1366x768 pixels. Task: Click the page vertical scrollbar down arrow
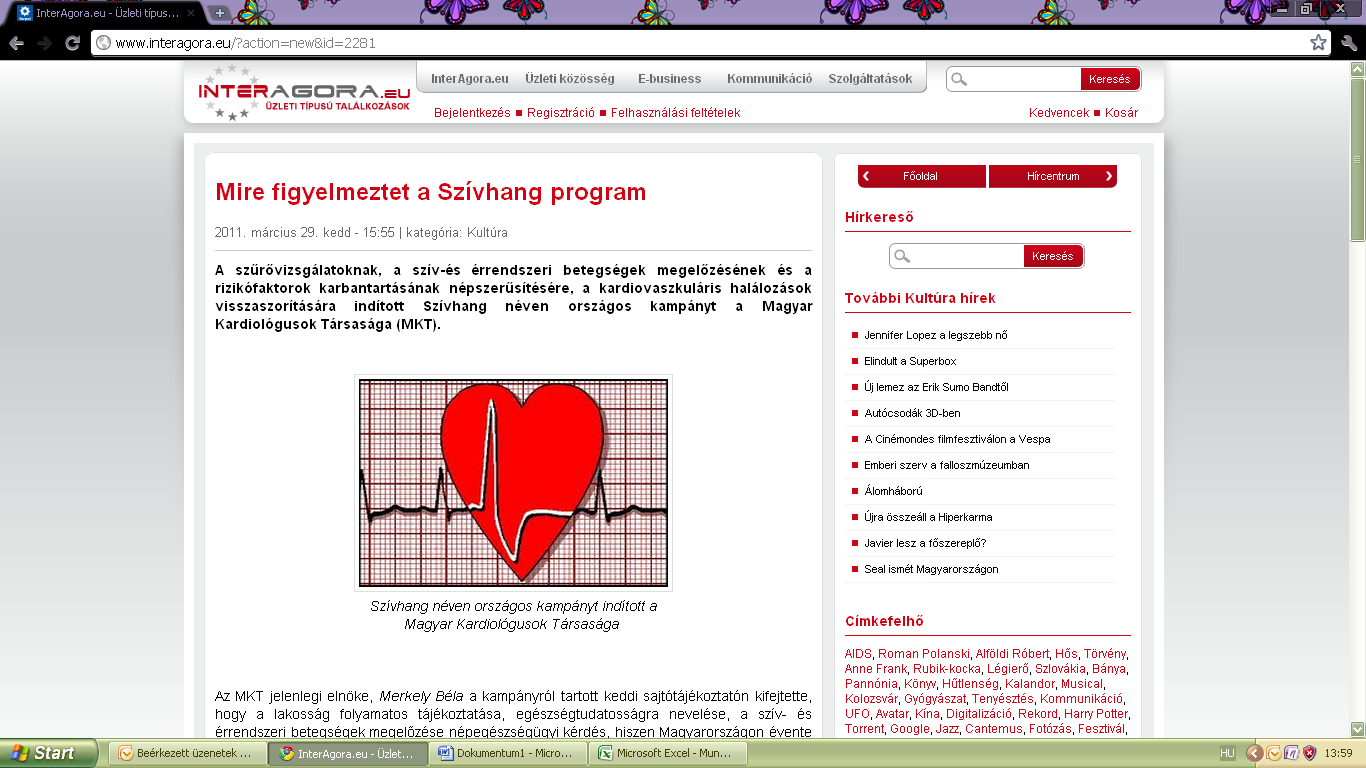1357,729
